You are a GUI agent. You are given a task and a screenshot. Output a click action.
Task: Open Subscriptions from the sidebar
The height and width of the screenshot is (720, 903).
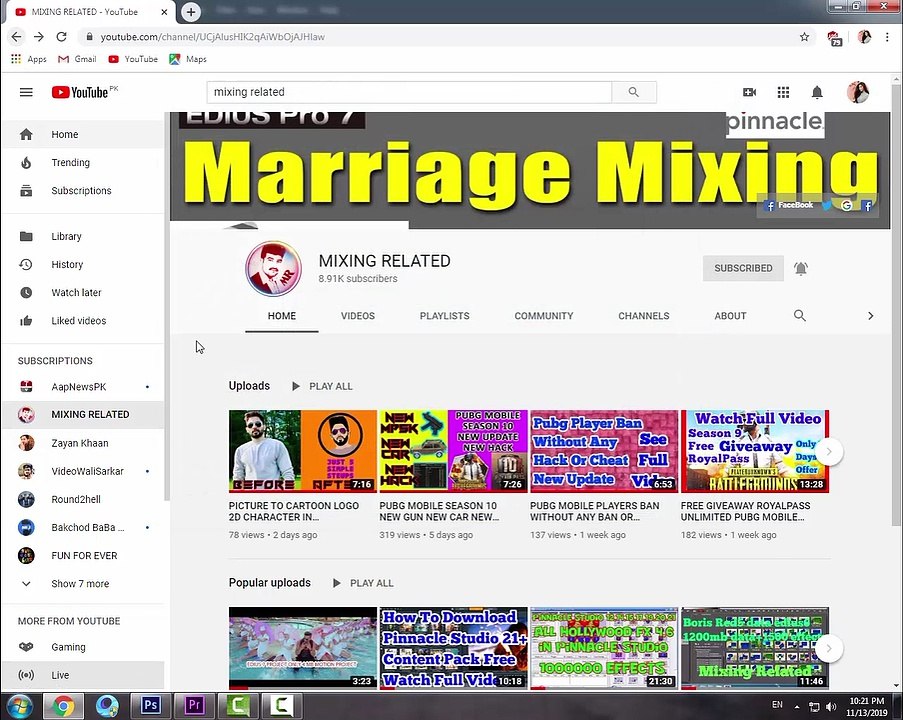pos(82,191)
